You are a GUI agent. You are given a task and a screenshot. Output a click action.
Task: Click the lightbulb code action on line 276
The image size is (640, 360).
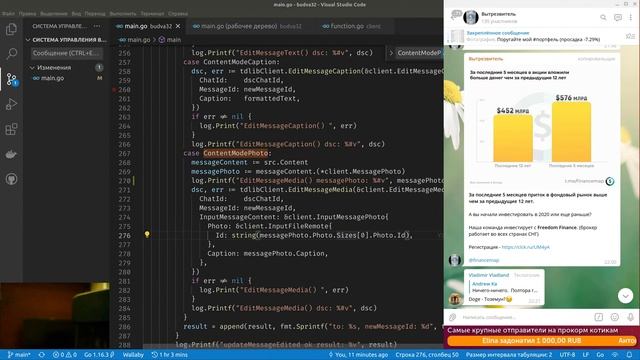click(x=147, y=234)
